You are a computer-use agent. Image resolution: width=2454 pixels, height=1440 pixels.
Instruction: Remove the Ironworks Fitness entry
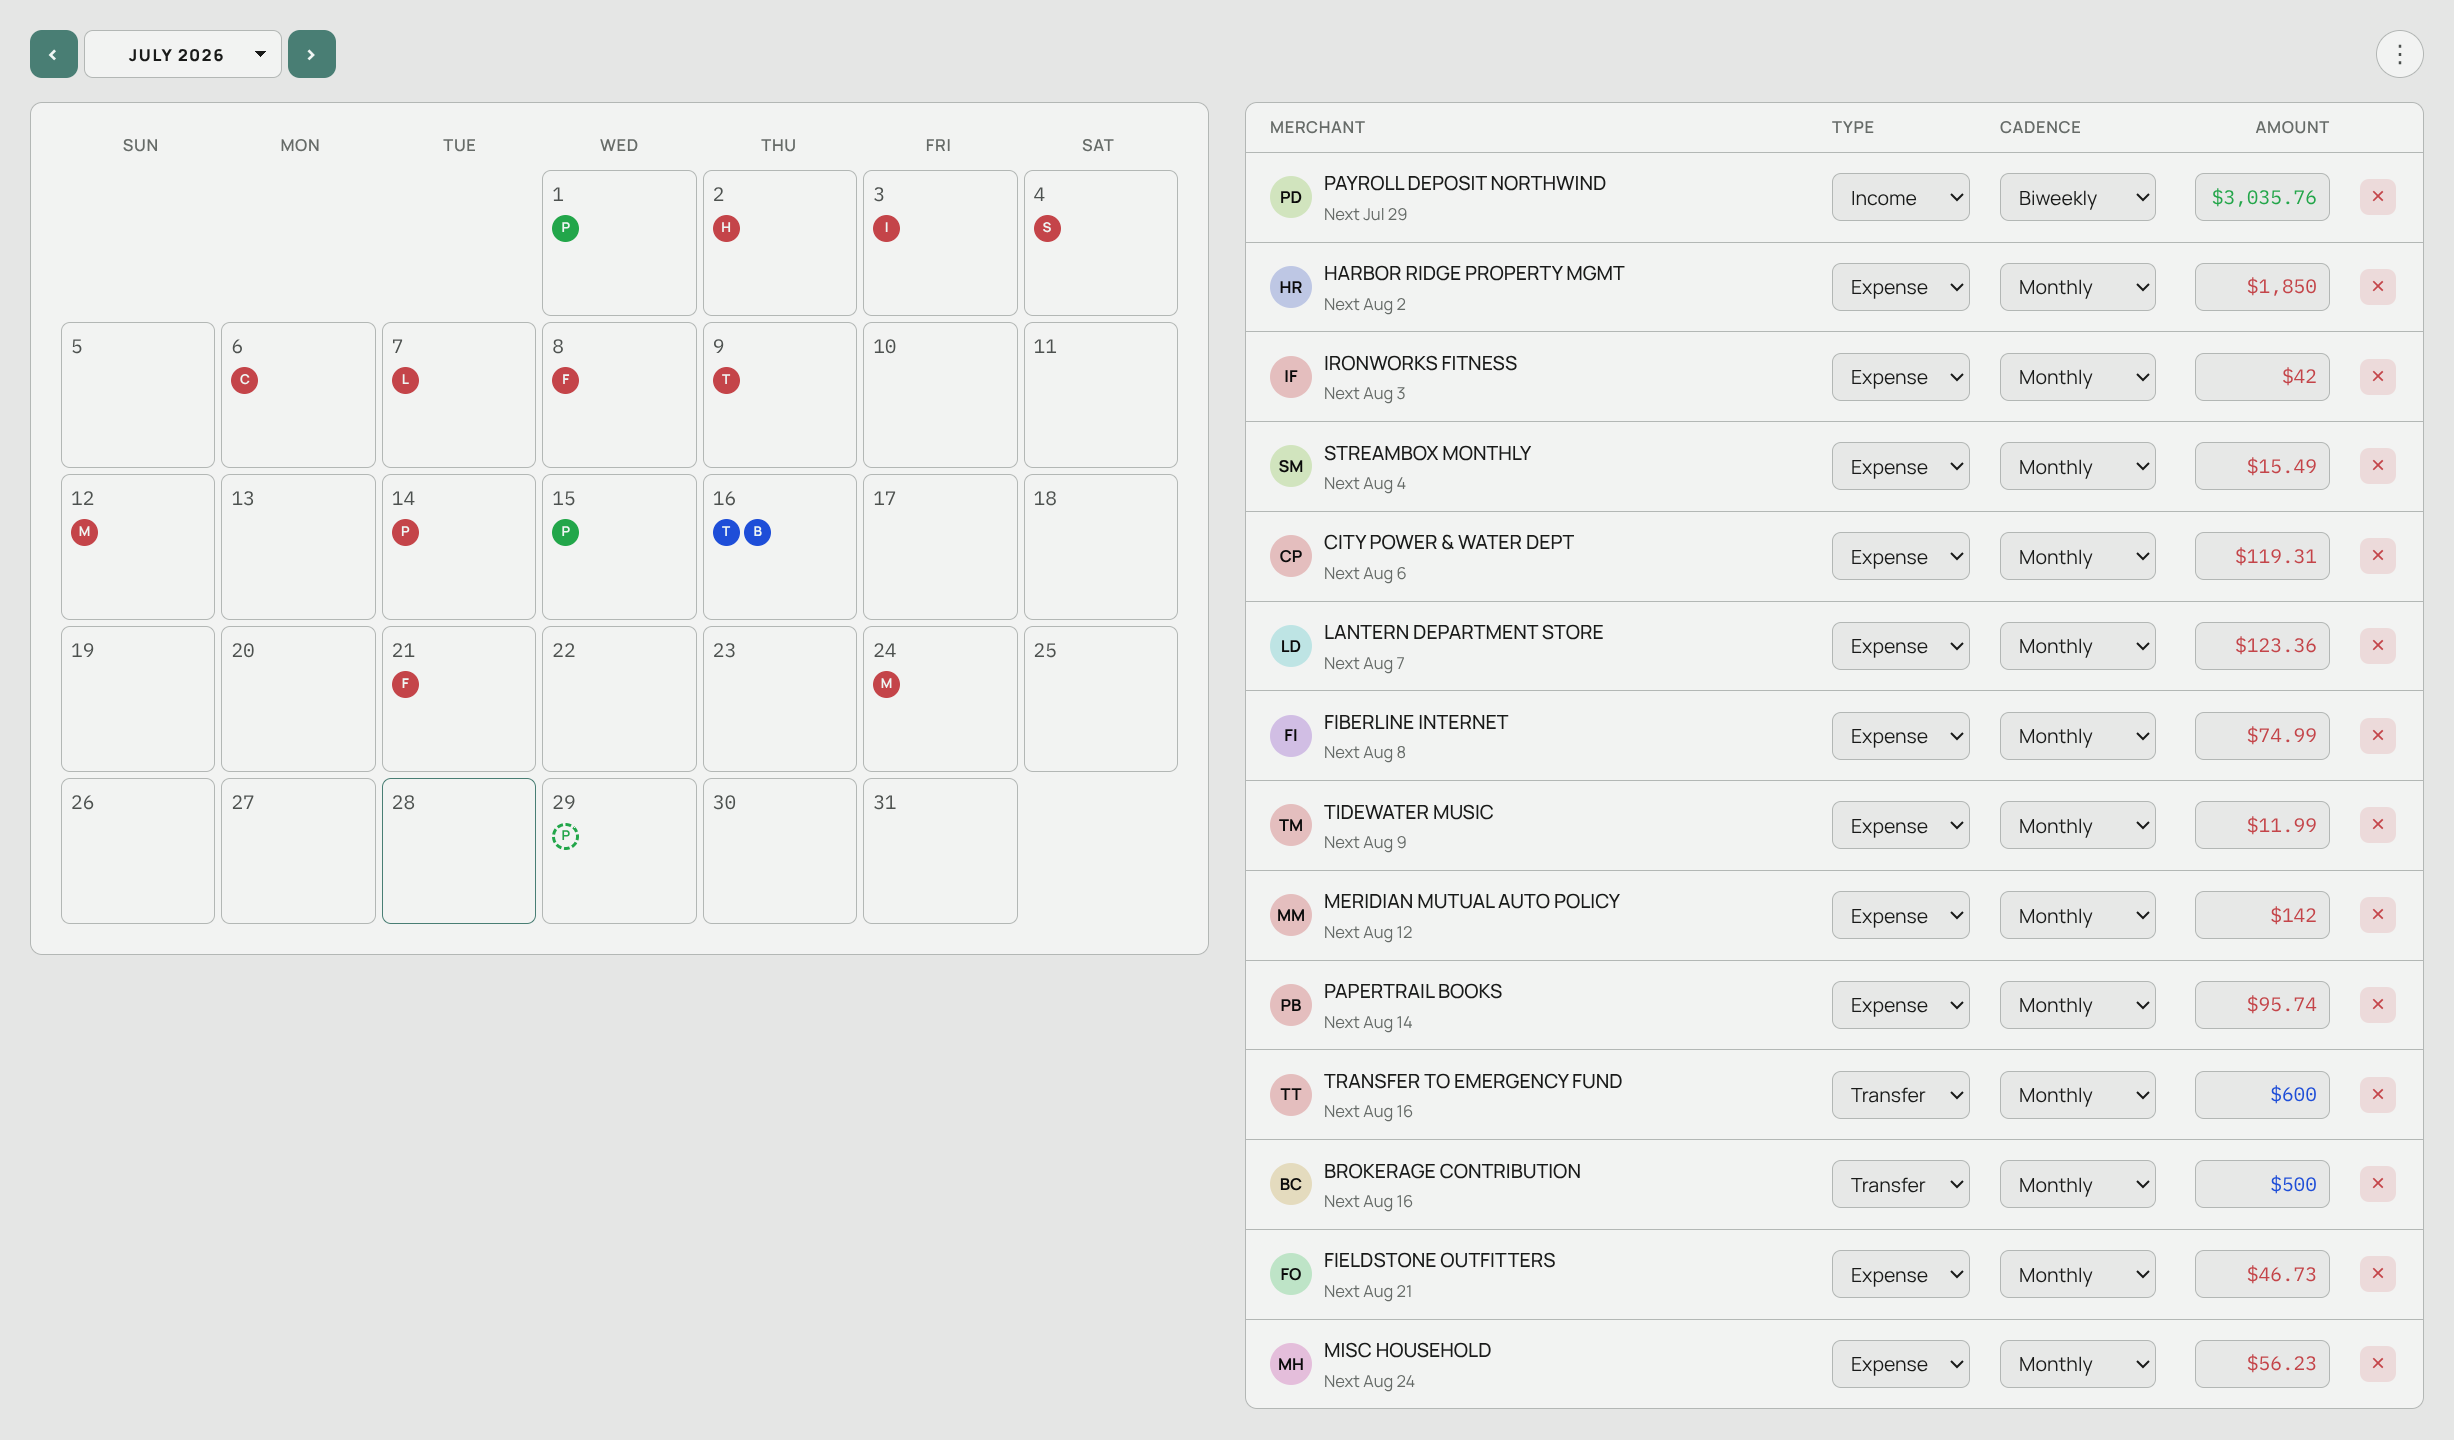(2378, 377)
